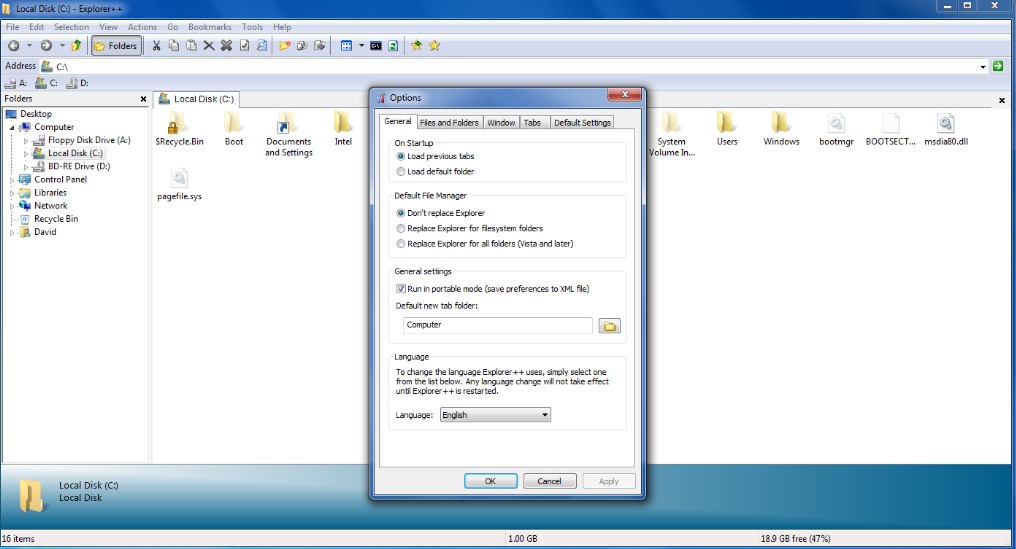
Task: Open command prompt from the toolbar
Action: point(376,45)
